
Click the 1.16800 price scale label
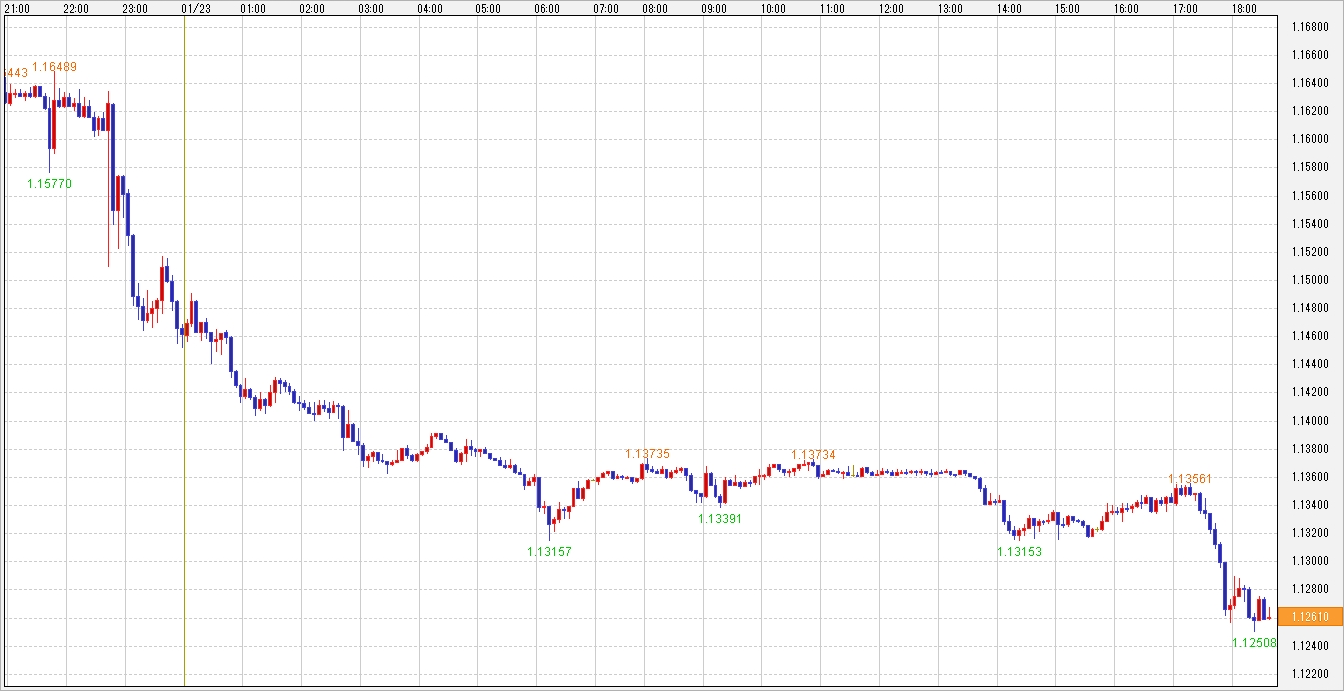click(1309, 27)
